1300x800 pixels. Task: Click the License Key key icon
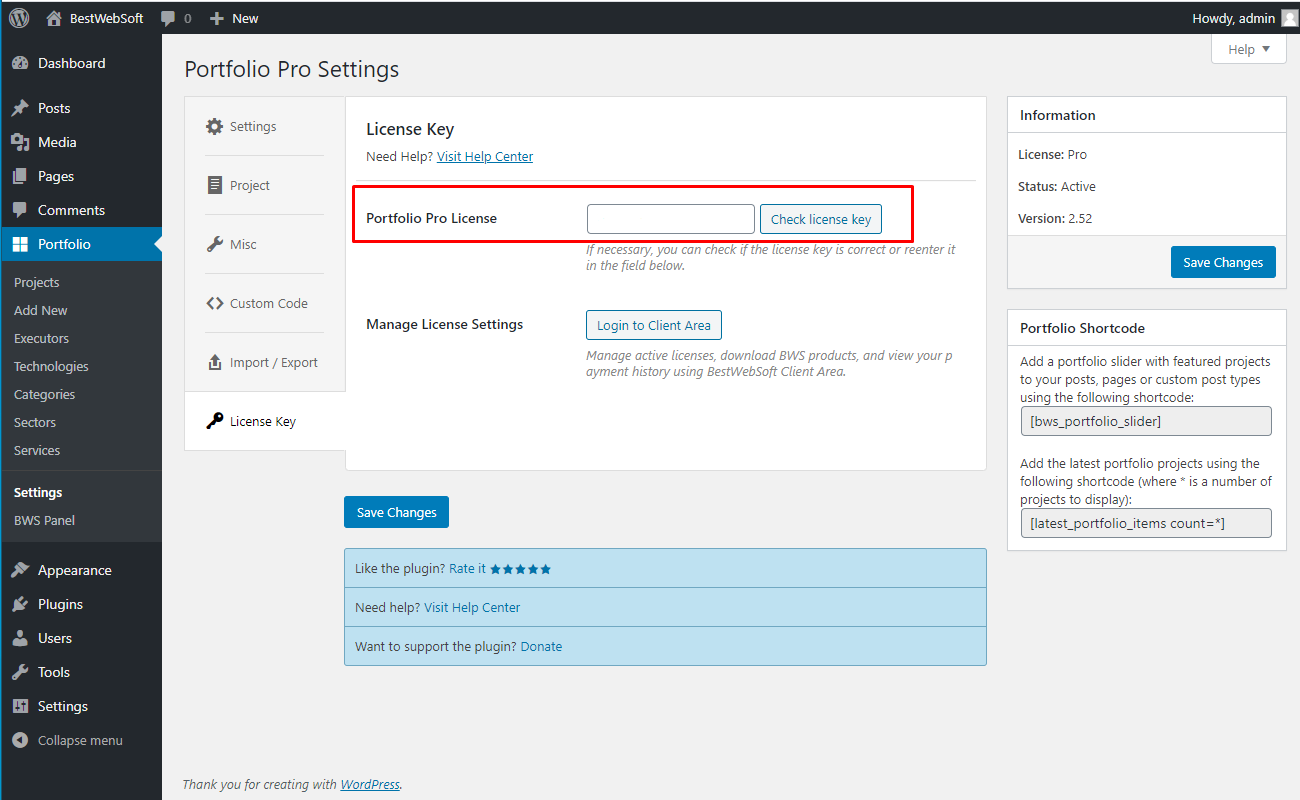(214, 421)
